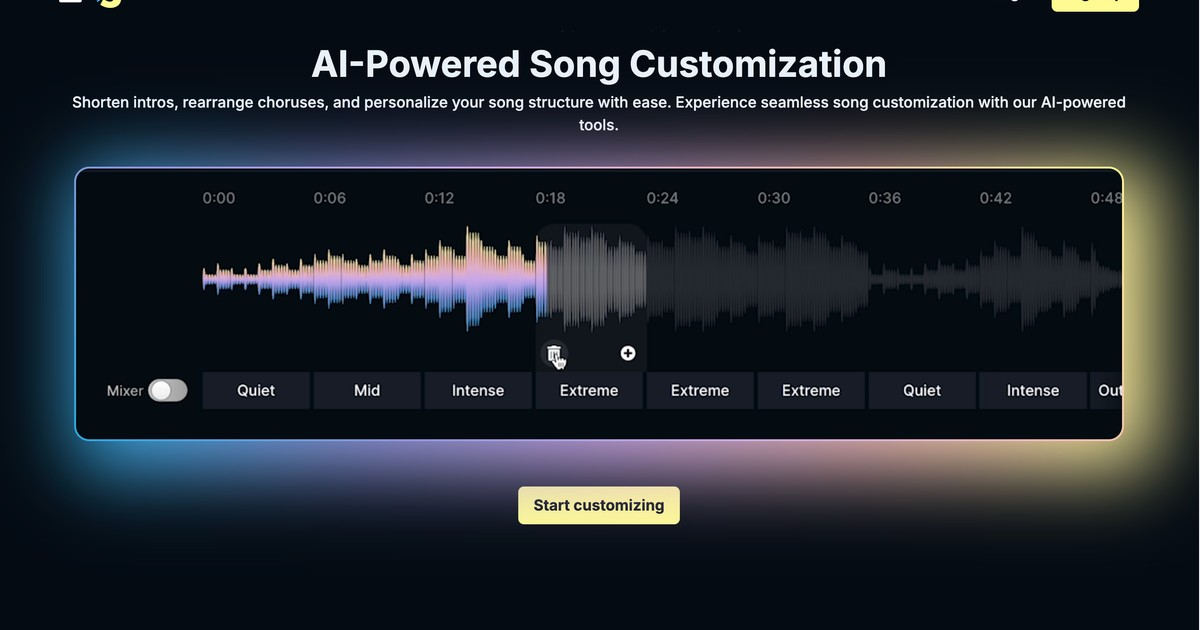This screenshot has width=1200, height=630.
Task: Click the 'Shorten intros, rearrange choruses' description text
Action: 599,114
